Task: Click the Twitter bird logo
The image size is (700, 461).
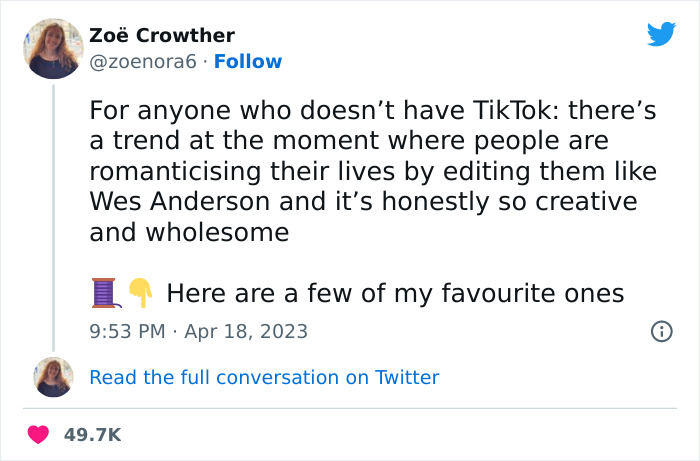Action: 661,34
